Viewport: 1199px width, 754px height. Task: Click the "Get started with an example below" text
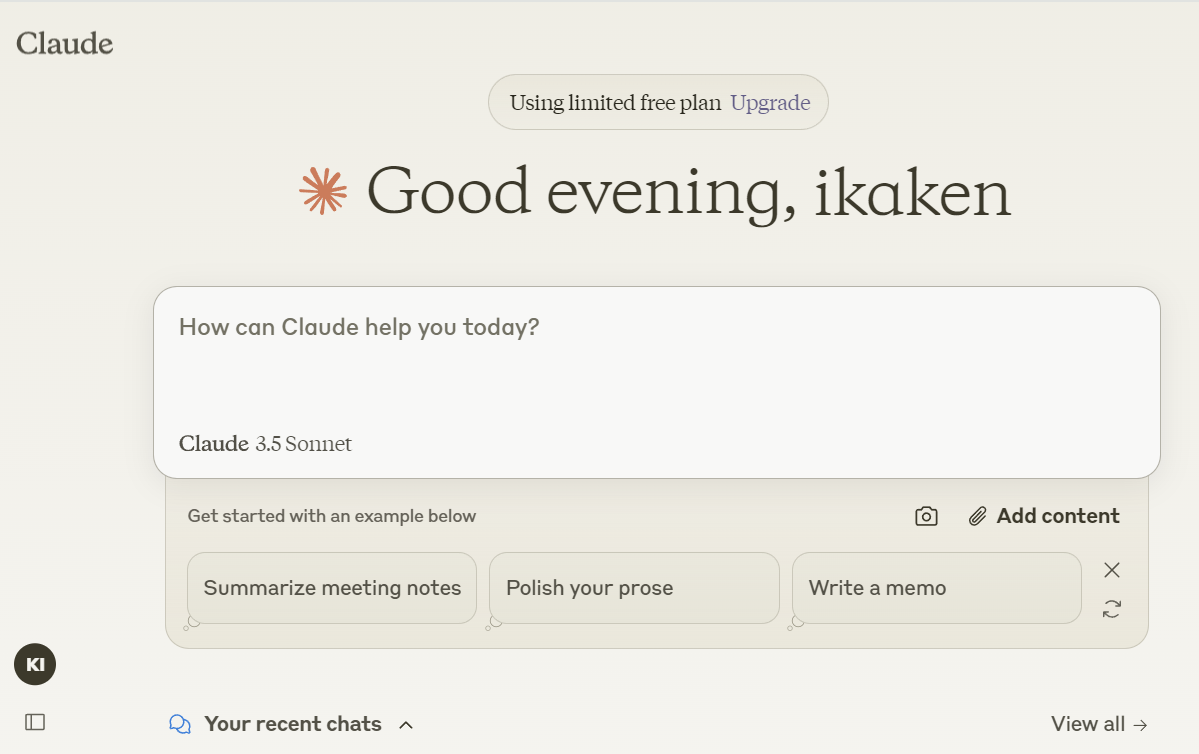[332, 516]
